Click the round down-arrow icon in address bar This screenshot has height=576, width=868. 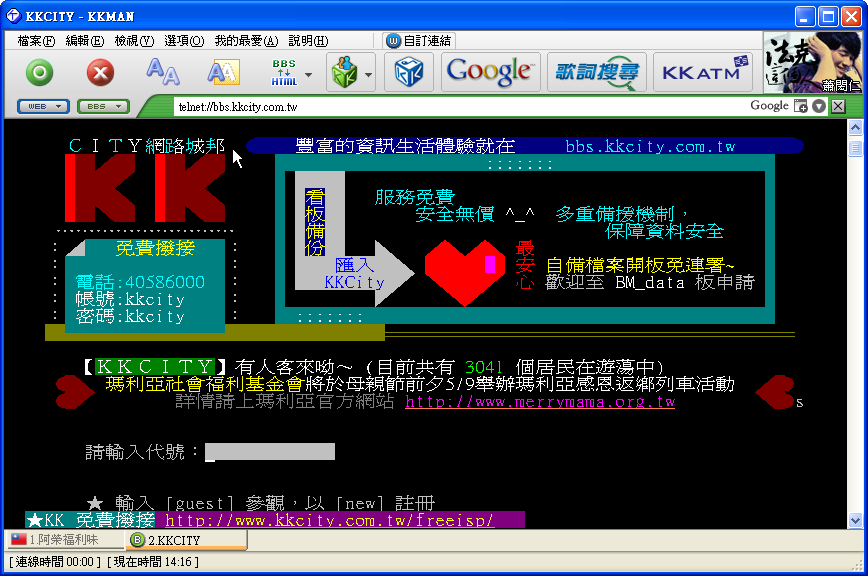819,106
